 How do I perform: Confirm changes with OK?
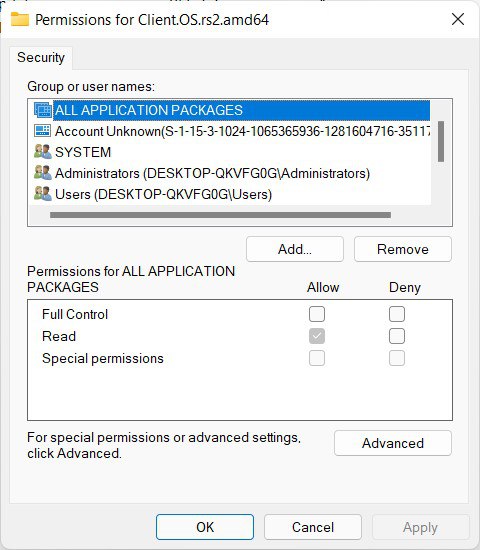(x=205, y=527)
